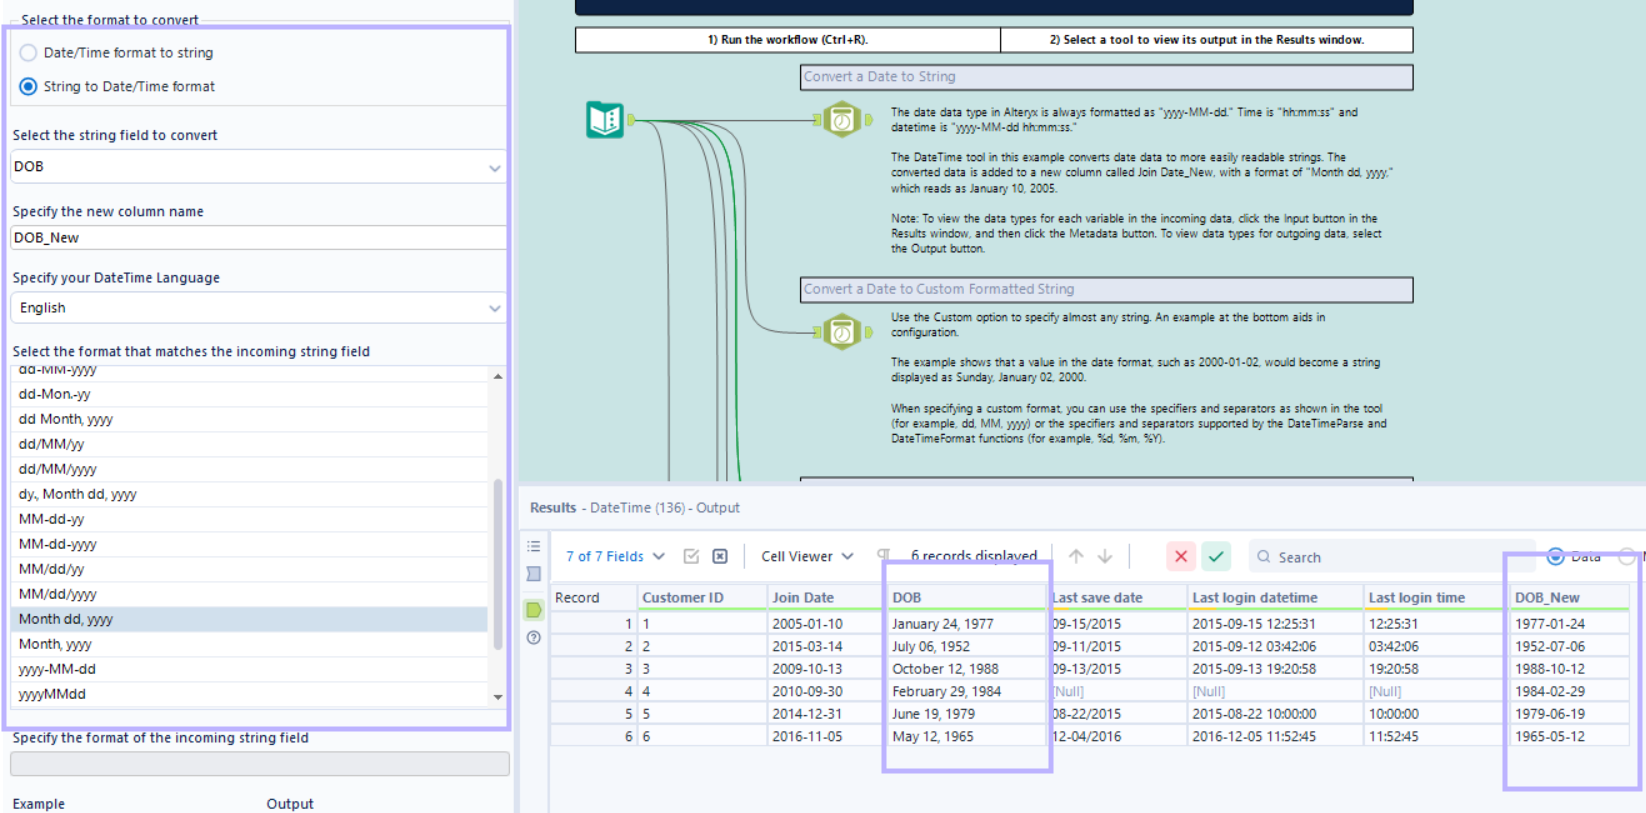Select 'String to Date/Time format' option
The width and height of the screenshot is (1646, 813).
click(x=29, y=87)
